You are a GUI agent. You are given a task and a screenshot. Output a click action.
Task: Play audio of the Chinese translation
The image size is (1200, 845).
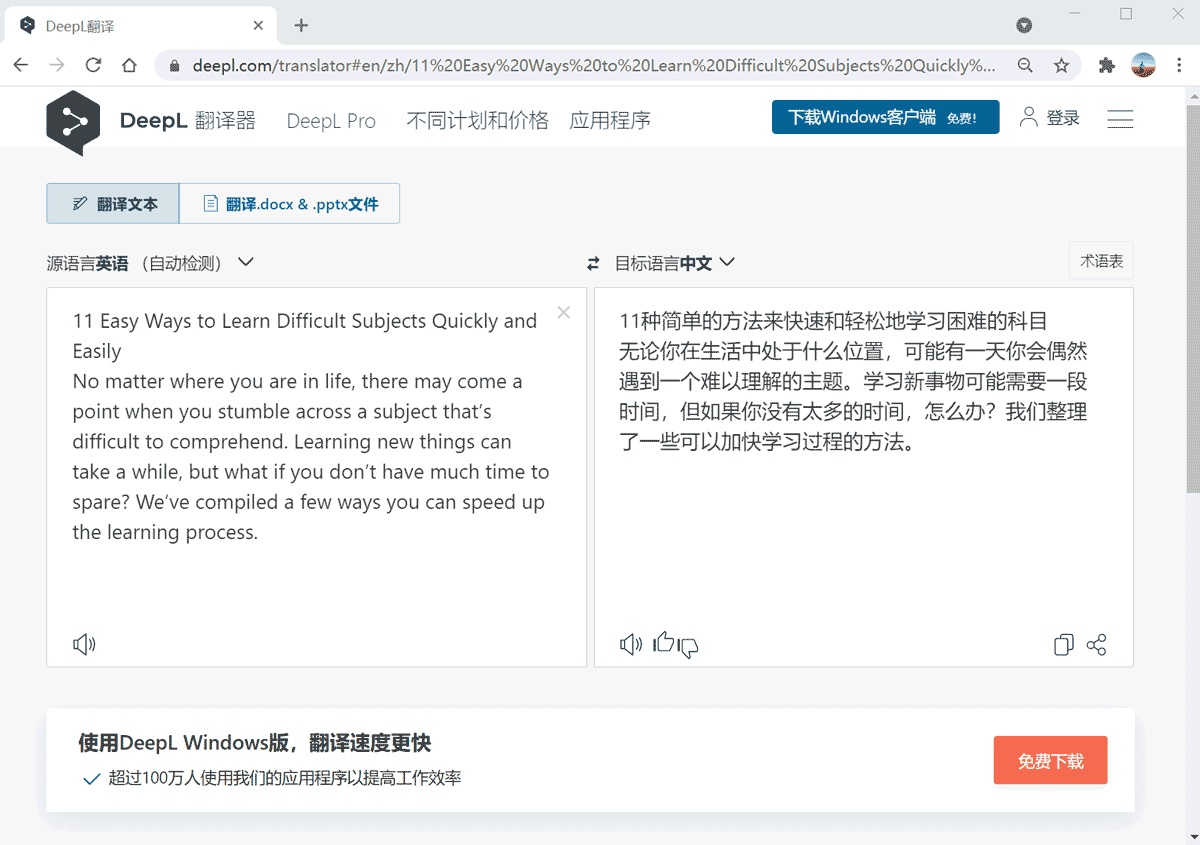[630, 644]
